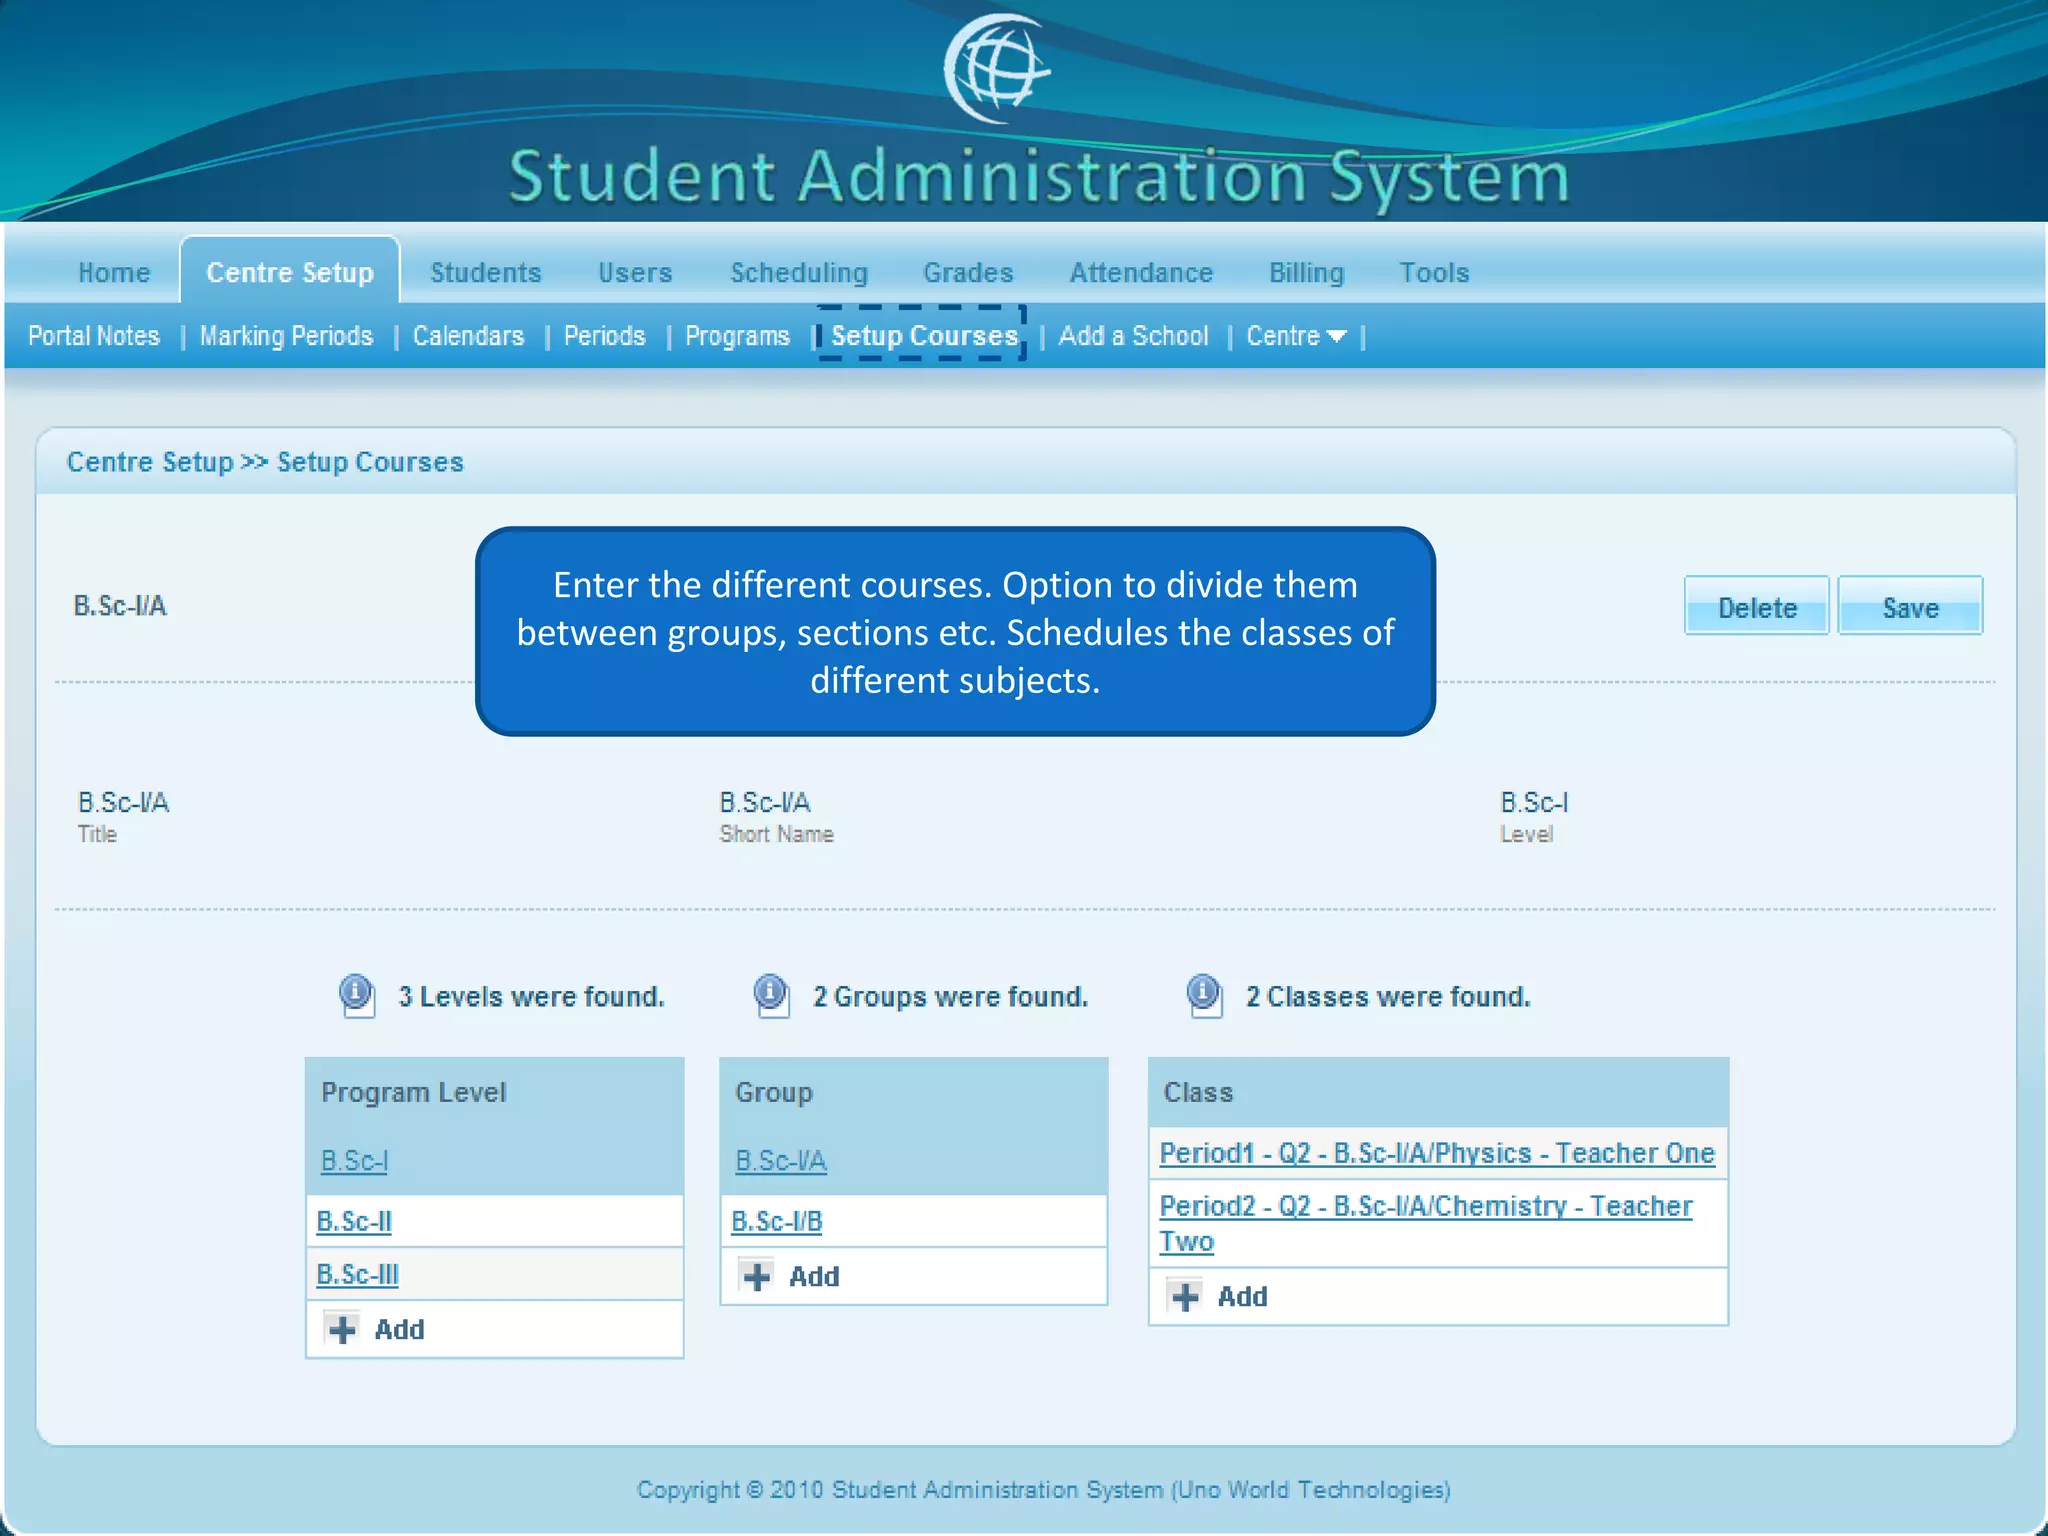Click the plus icon in the Group list
2048x1536 pixels.
(757, 1276)
